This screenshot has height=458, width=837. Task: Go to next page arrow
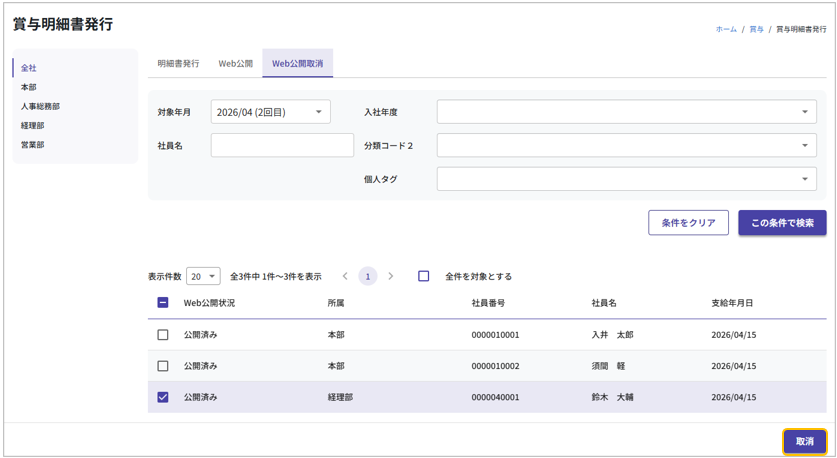point(391,276)
